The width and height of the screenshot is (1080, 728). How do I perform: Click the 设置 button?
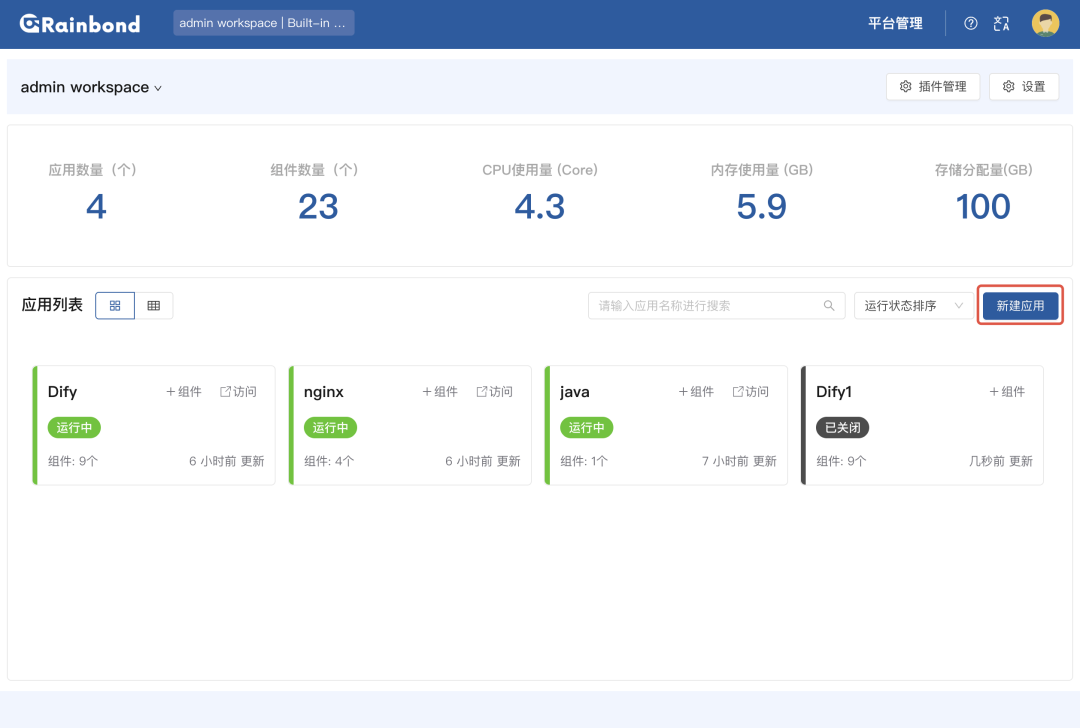tap(1024, 87)
